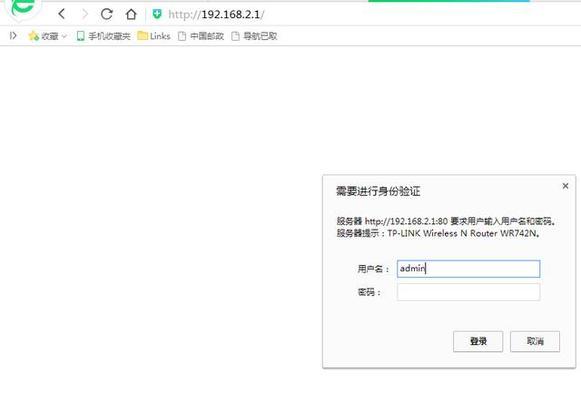Focus the 密码 password field

(x=468, y=292)
